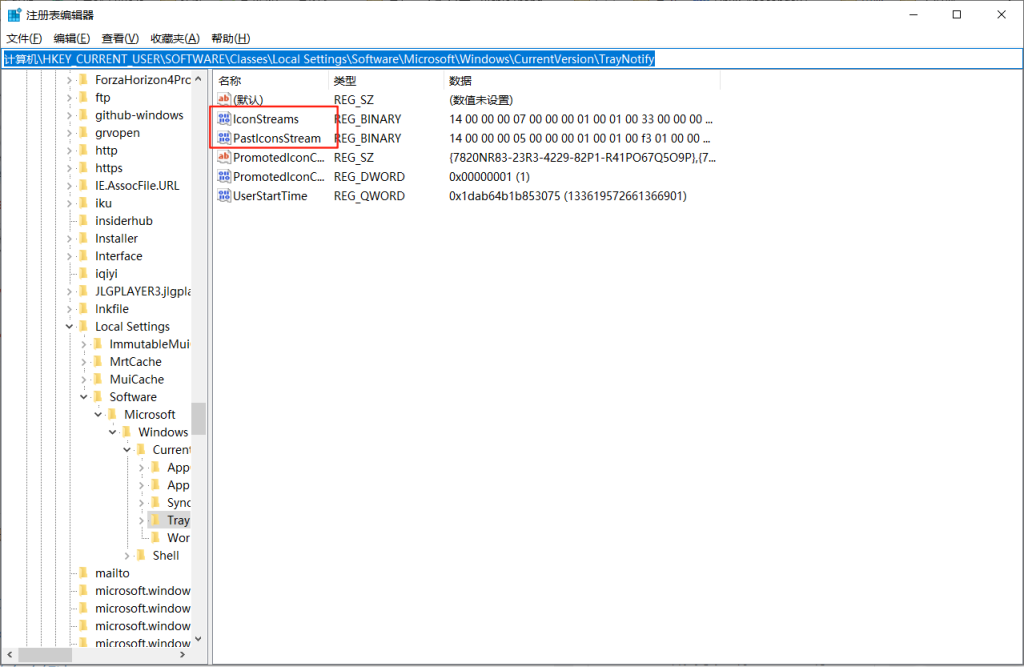Click the binary icon beside PastIconsStream
1024x667 pixels.
point(224,138)
